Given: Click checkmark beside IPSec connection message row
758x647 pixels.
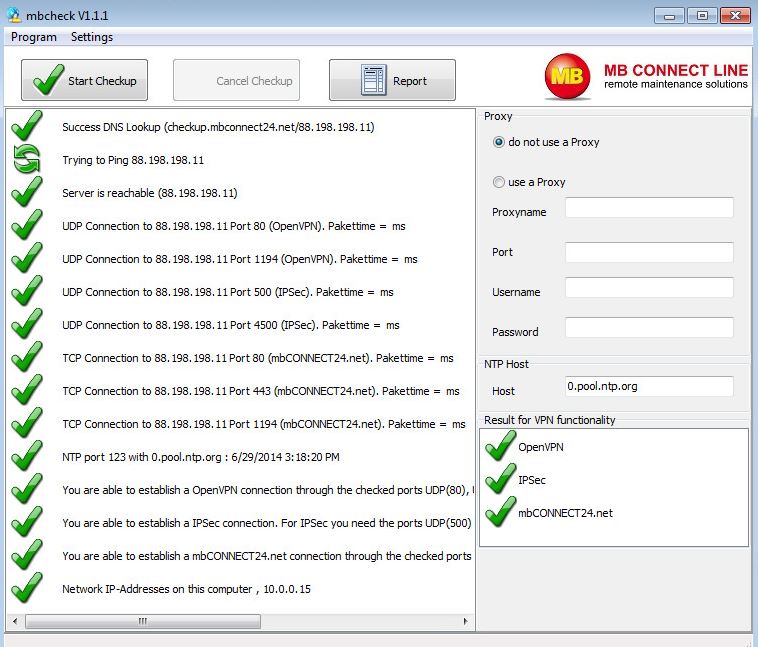Looking at the screenshot, I should pyautogui.click(x=28, y=521).
